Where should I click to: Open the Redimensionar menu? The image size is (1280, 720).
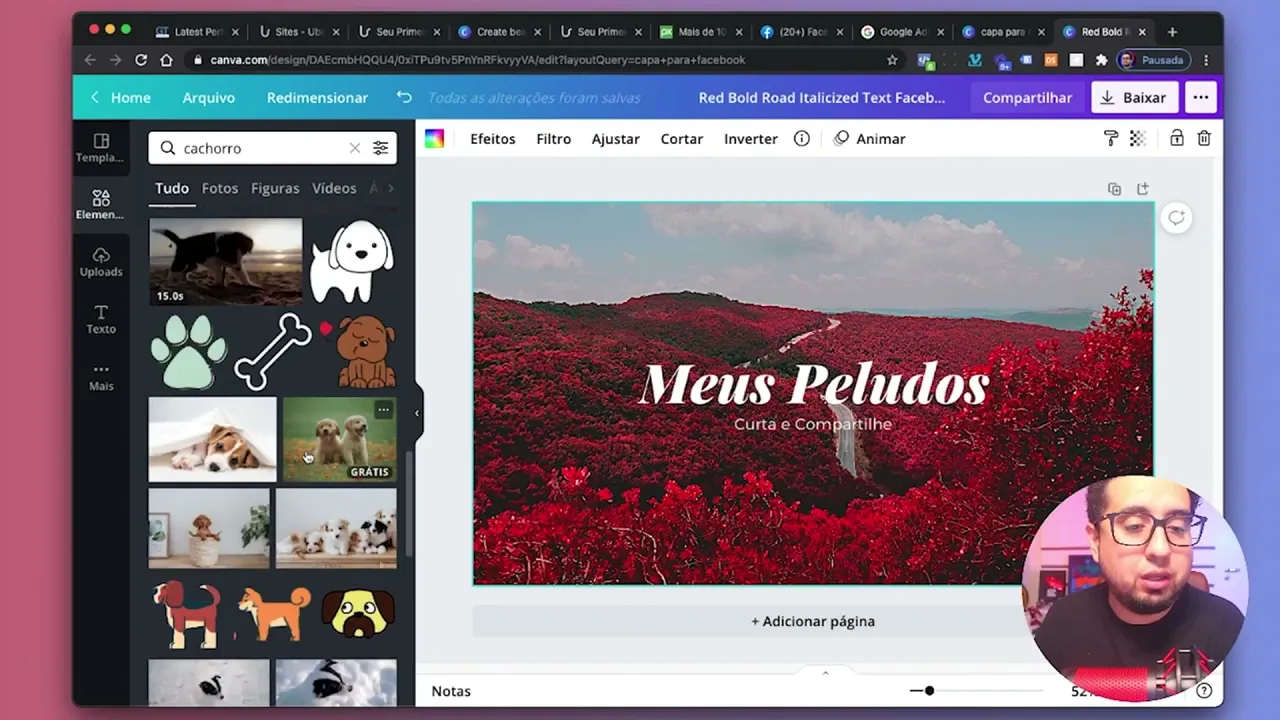pos(317,97)
